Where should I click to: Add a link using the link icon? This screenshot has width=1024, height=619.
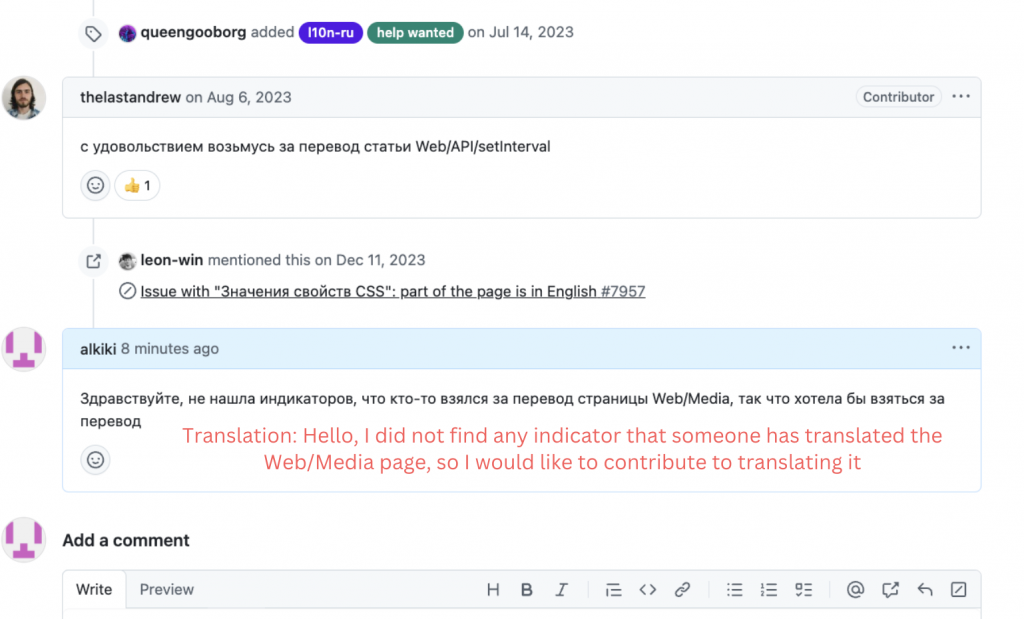pyautogui.click(x=682, y=590)
